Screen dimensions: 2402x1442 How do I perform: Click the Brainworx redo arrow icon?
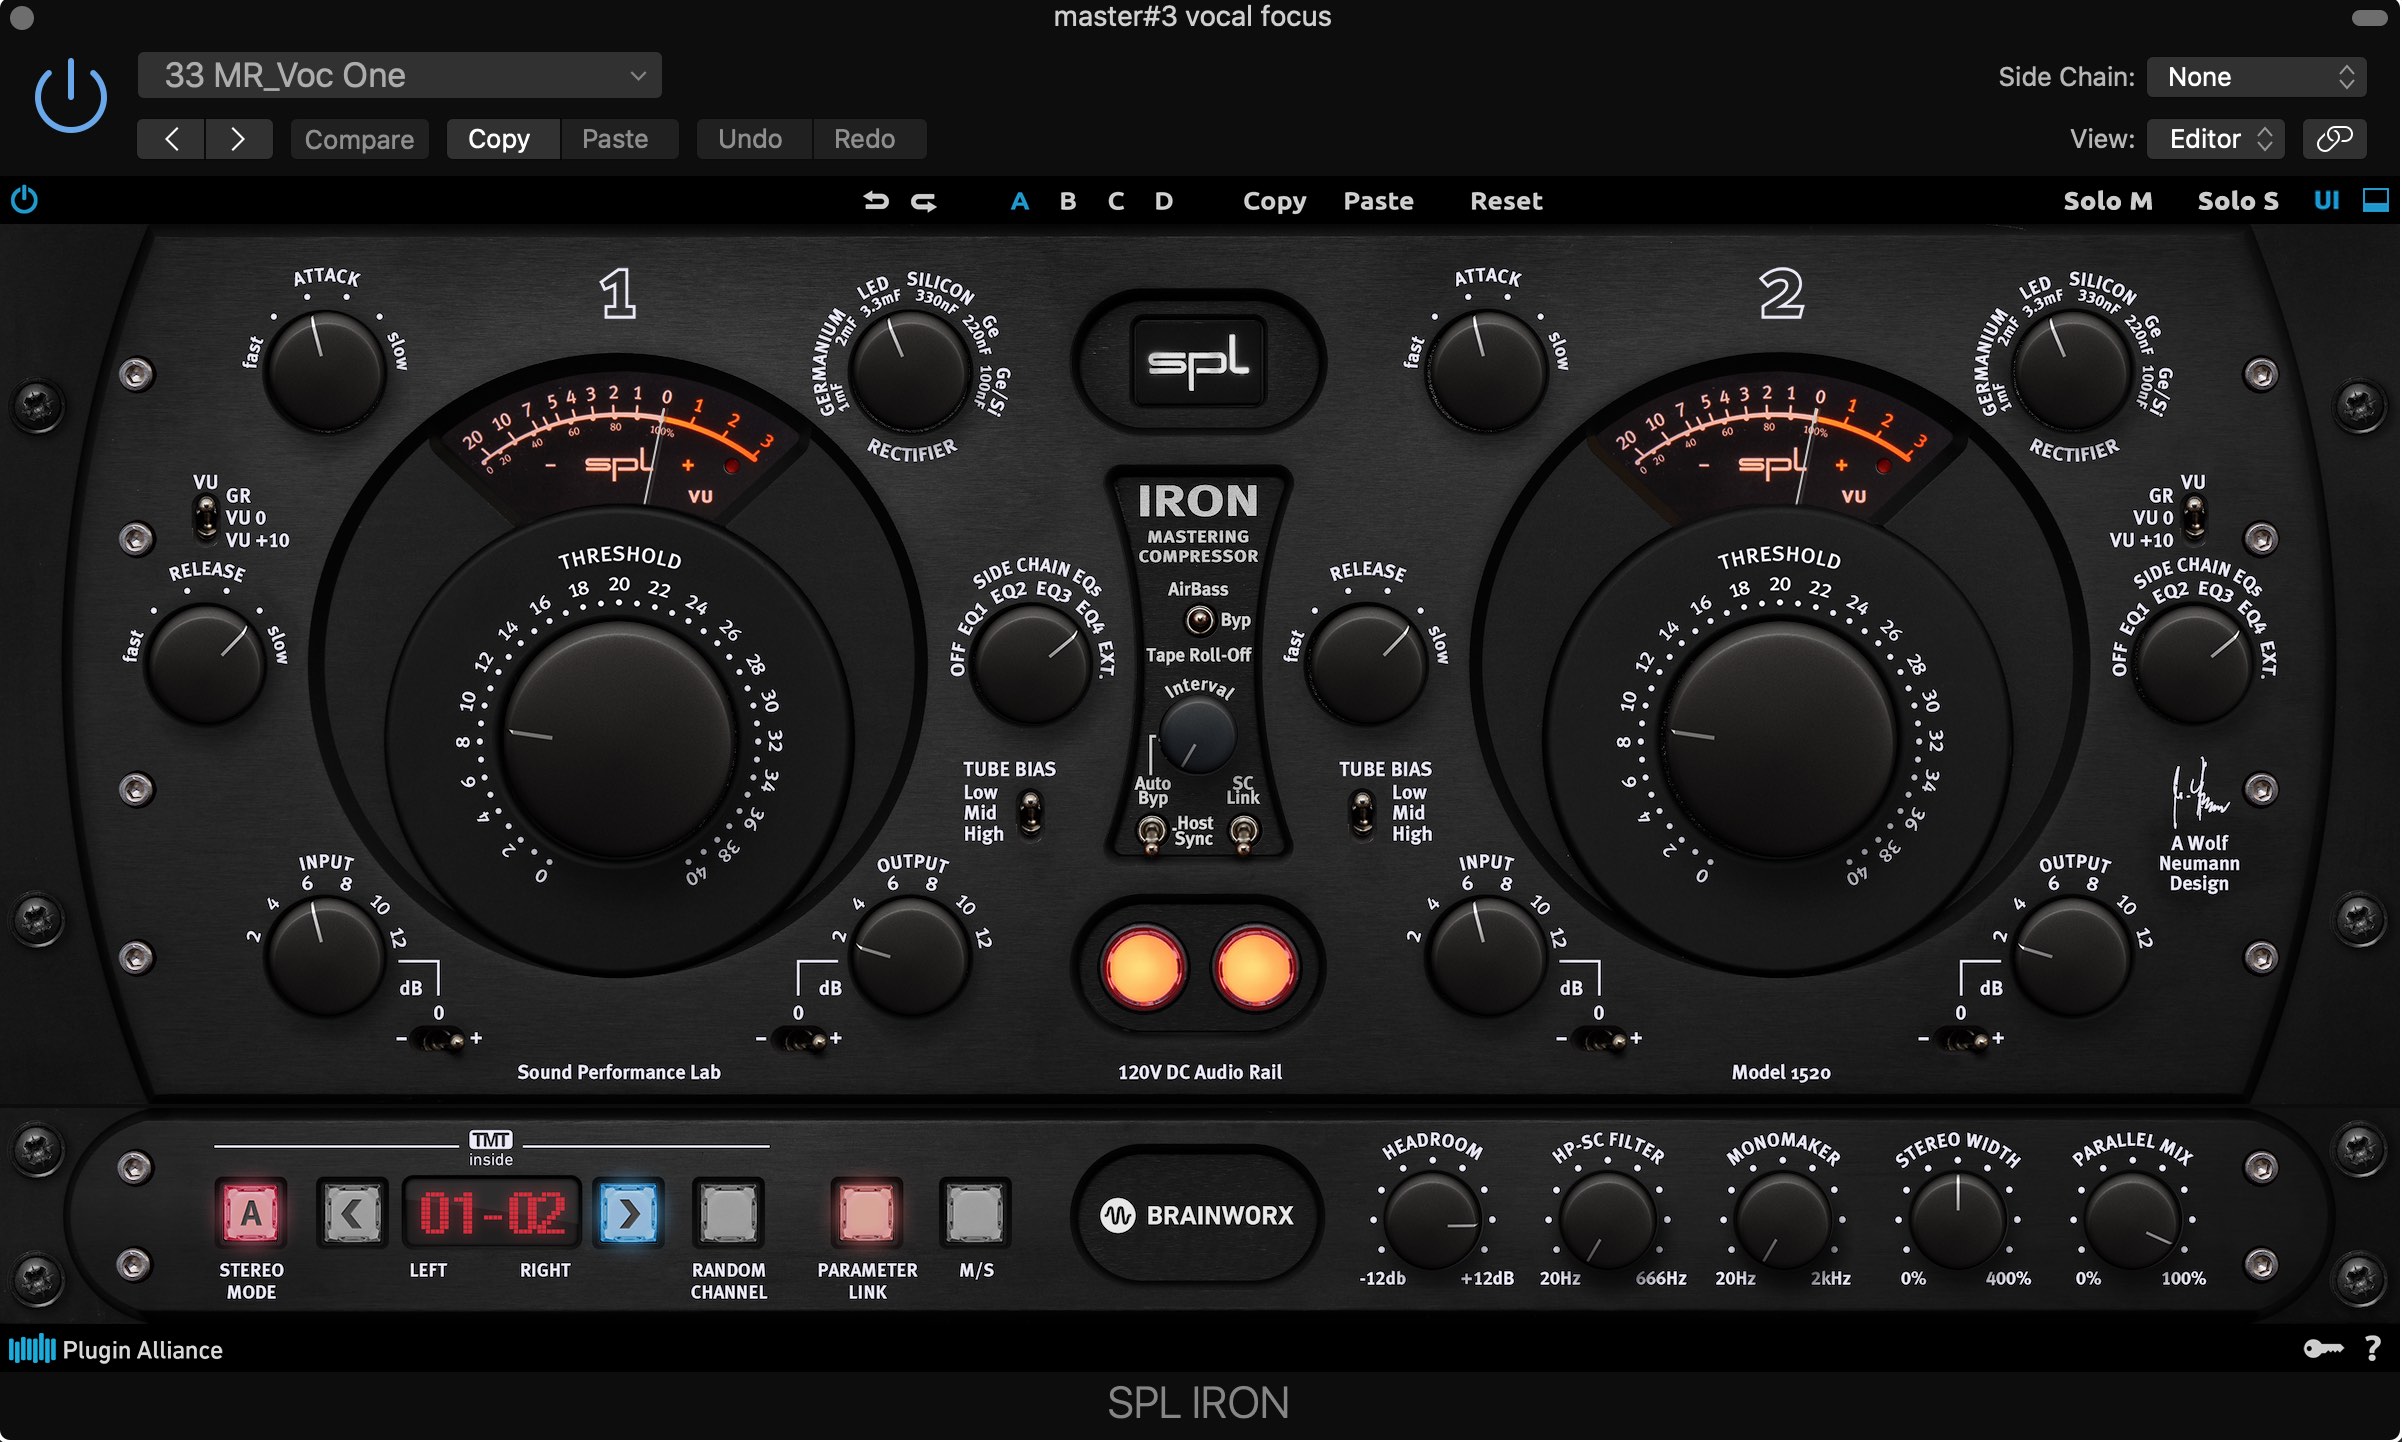pyautogui.click(x=924, y=201)
